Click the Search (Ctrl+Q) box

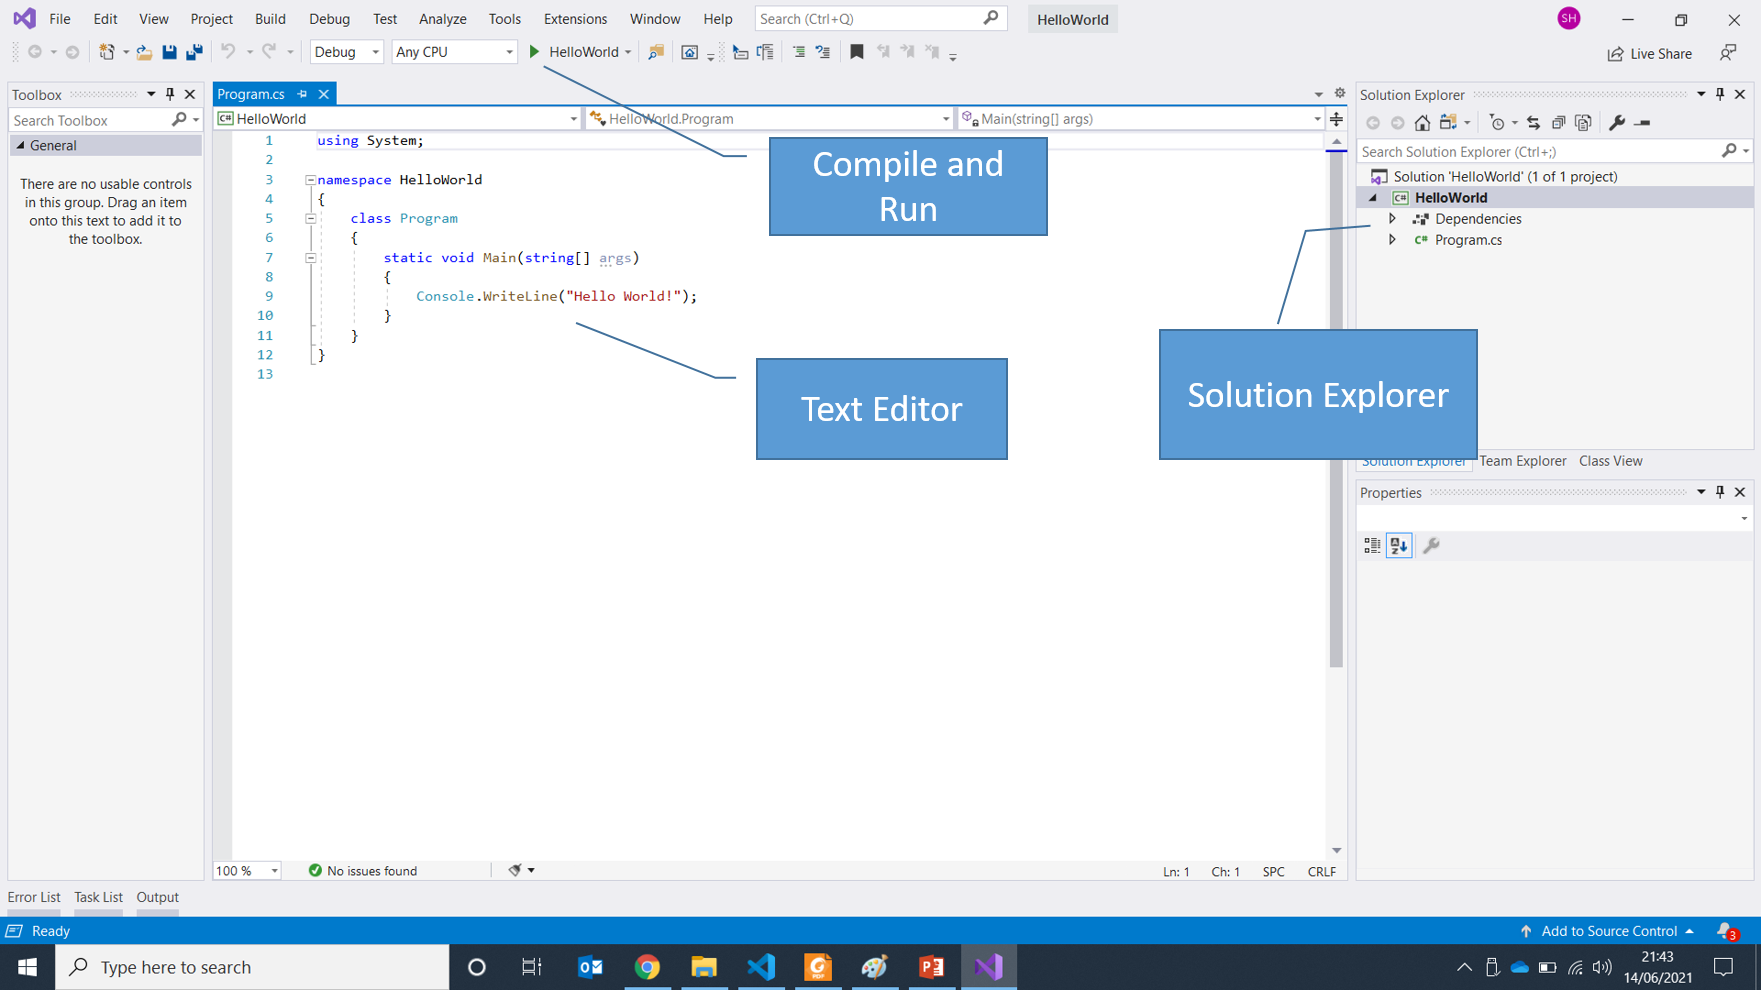click(x=880, y=19)
